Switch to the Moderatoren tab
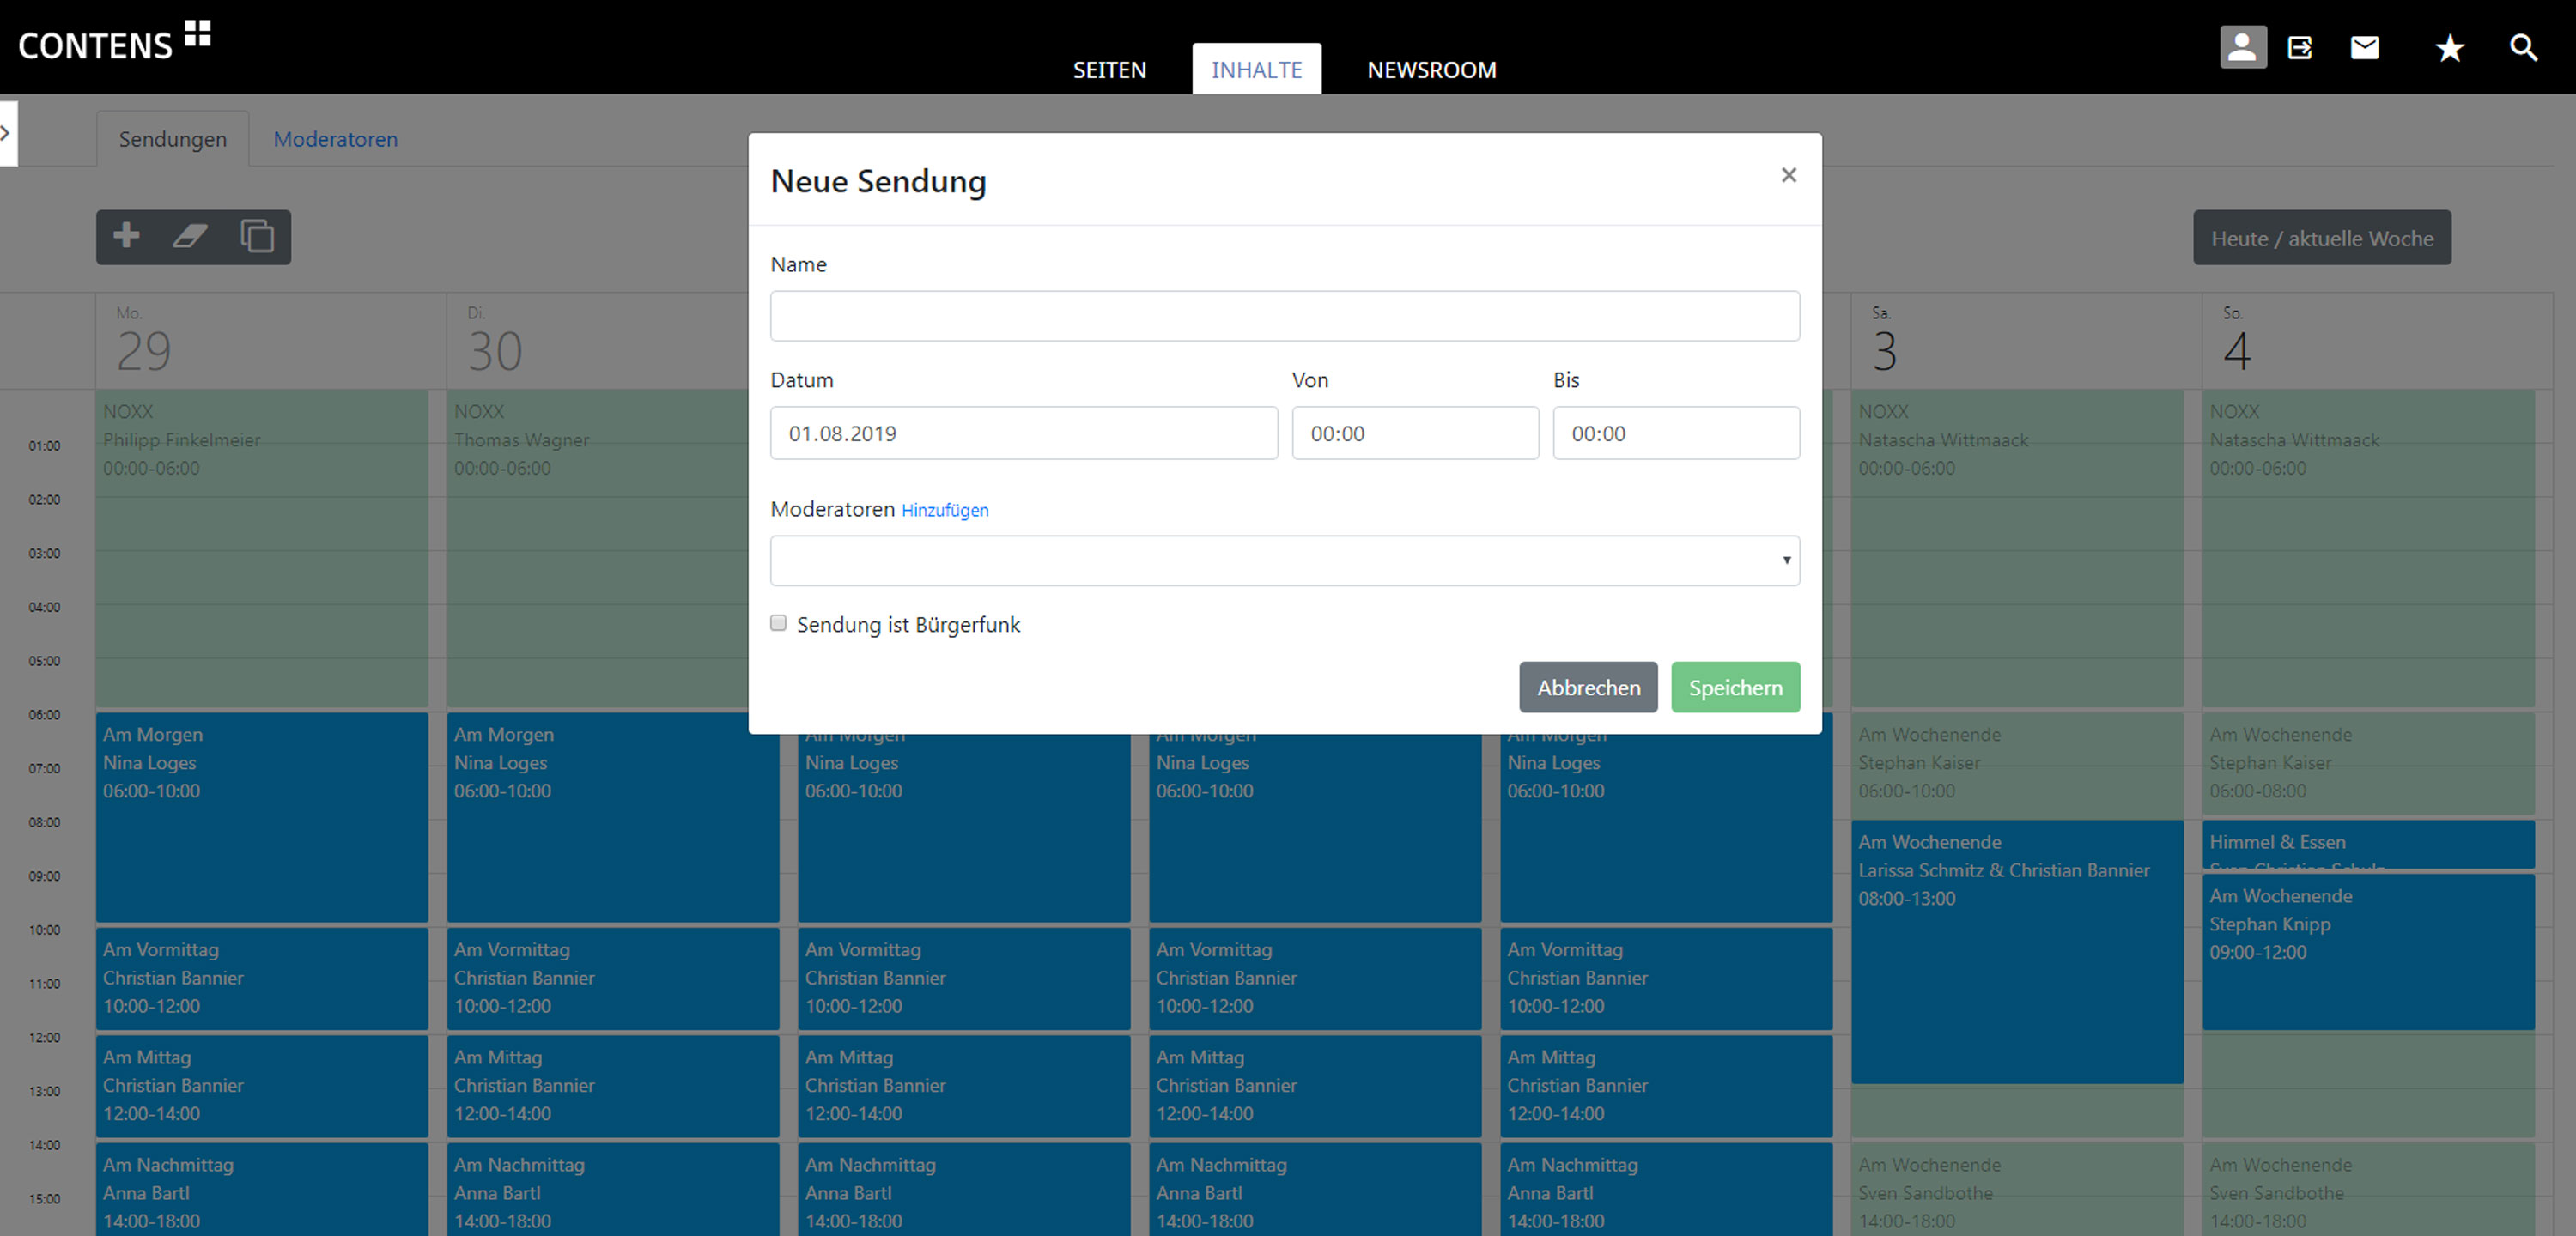Viewport: 2576px width, 1236px height. [x=335, y=139]
